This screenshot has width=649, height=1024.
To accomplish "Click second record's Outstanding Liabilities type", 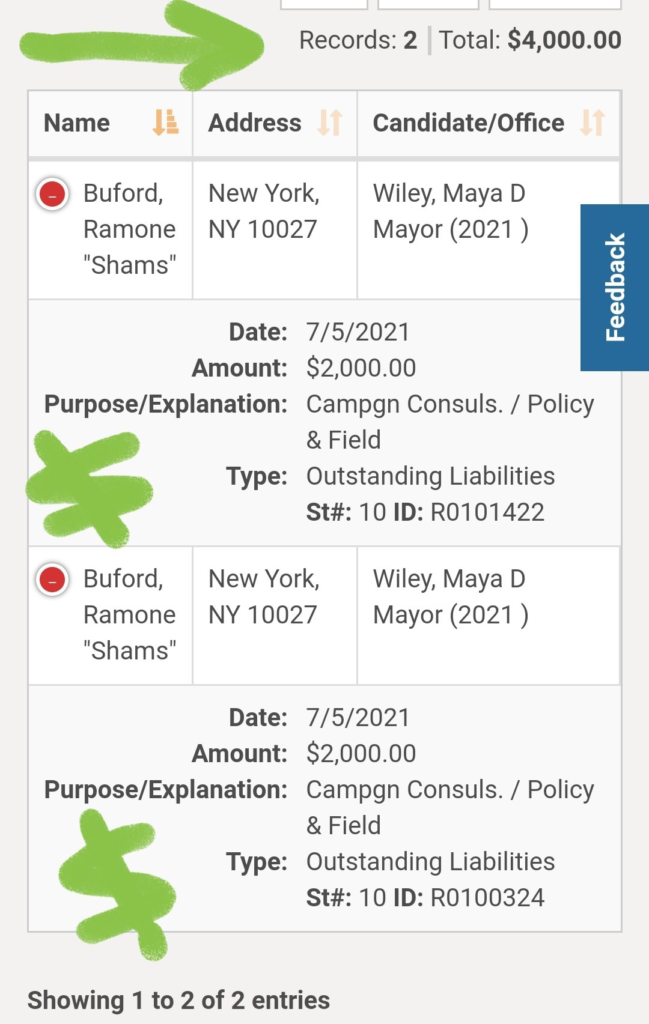I will (430, 861).
